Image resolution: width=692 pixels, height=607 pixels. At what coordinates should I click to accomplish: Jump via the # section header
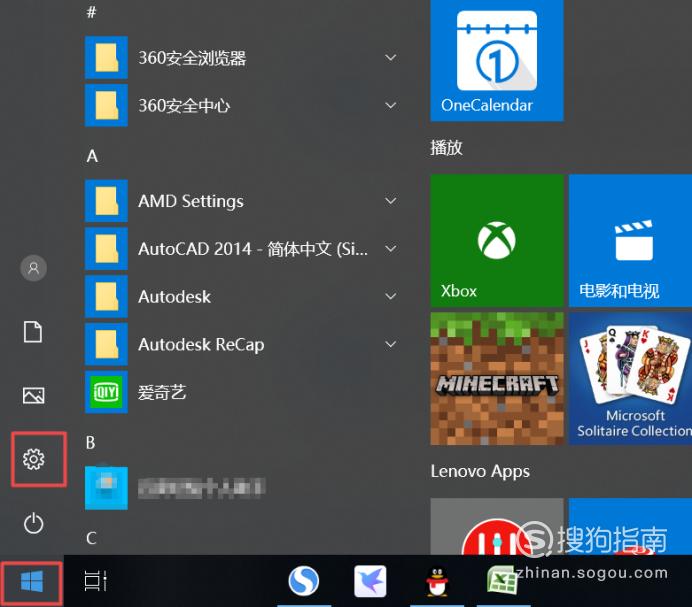[91, 12]
